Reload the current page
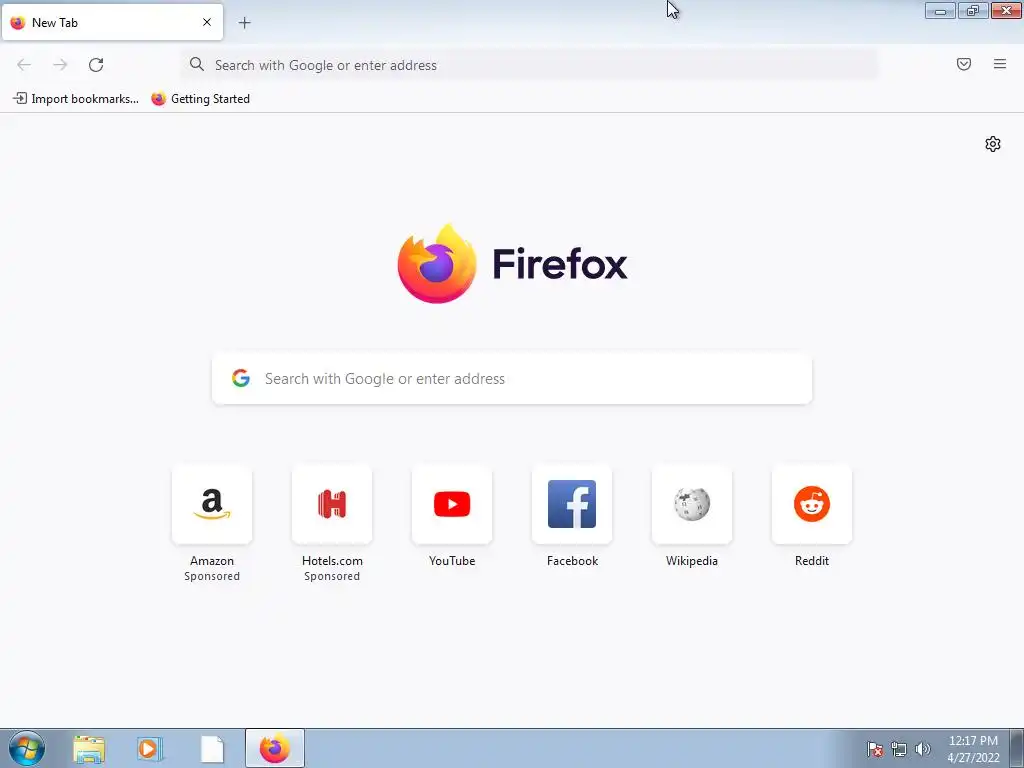This screenshot has width=1024, height=768. click(x=96, y=65)
